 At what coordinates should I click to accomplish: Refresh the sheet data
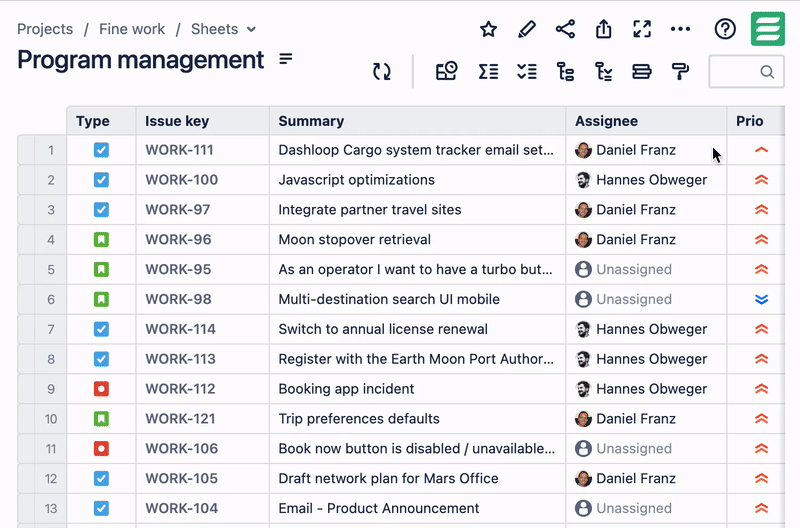coord(382,71)
